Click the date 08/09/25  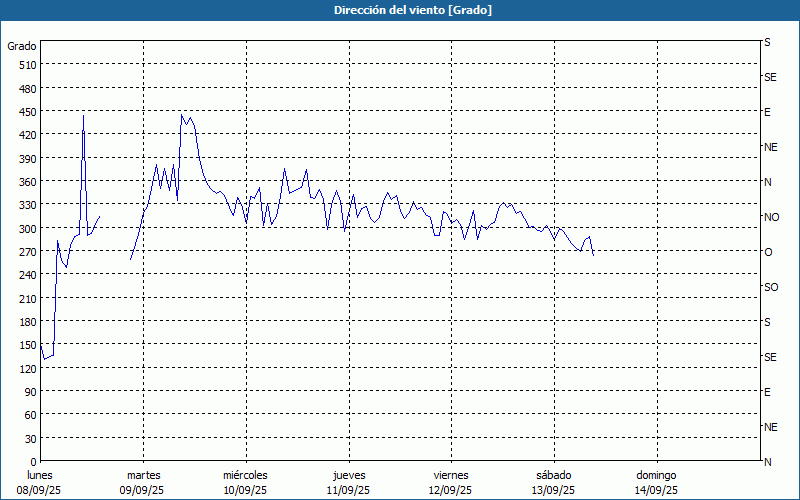click(39, 490)
